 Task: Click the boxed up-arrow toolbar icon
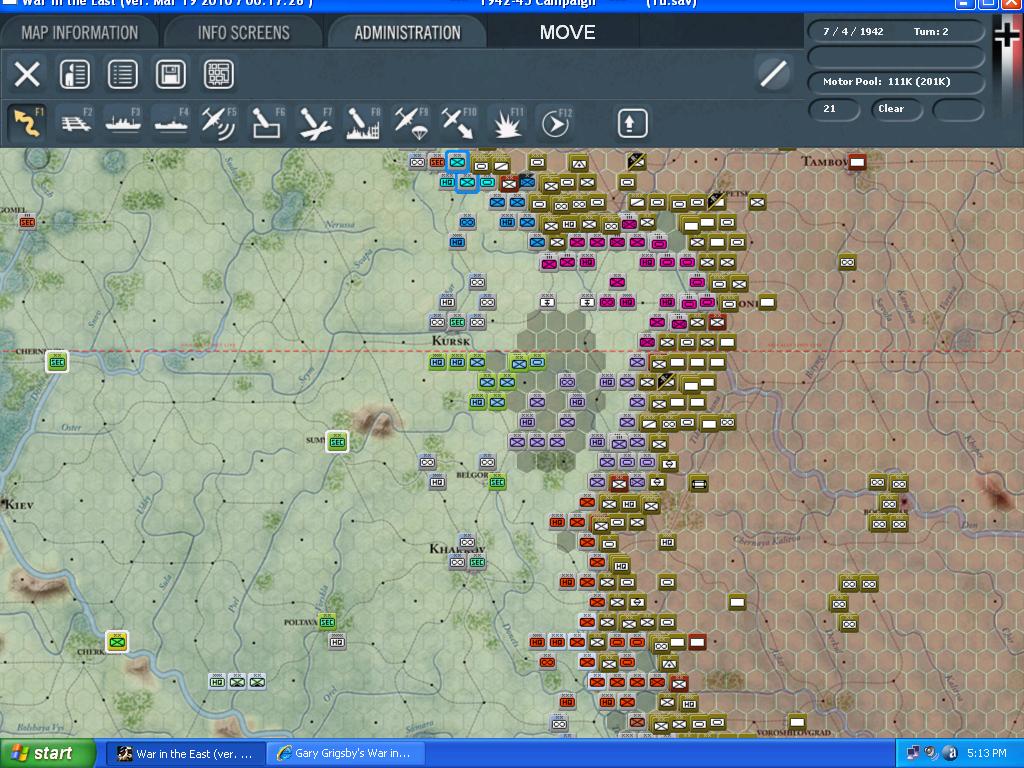[x=632, y=123]
